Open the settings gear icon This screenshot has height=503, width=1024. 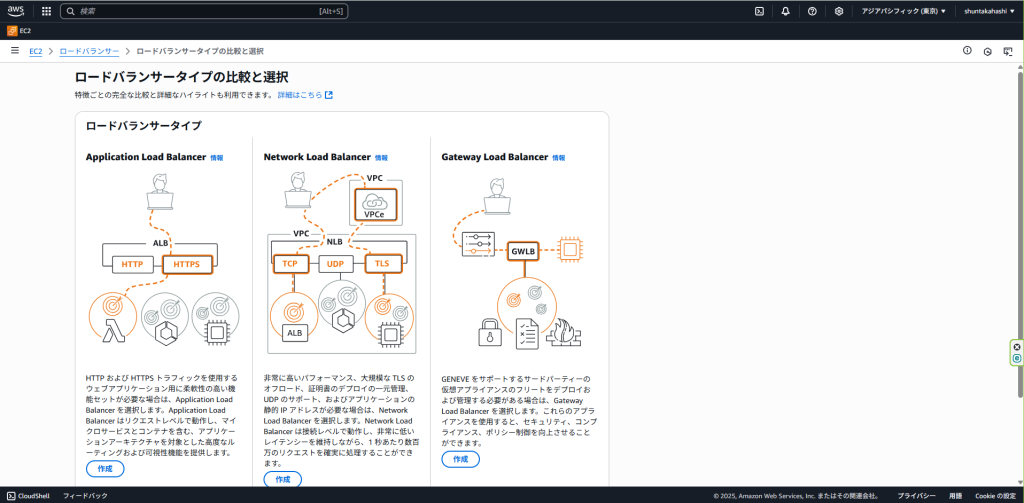(839, 11)
